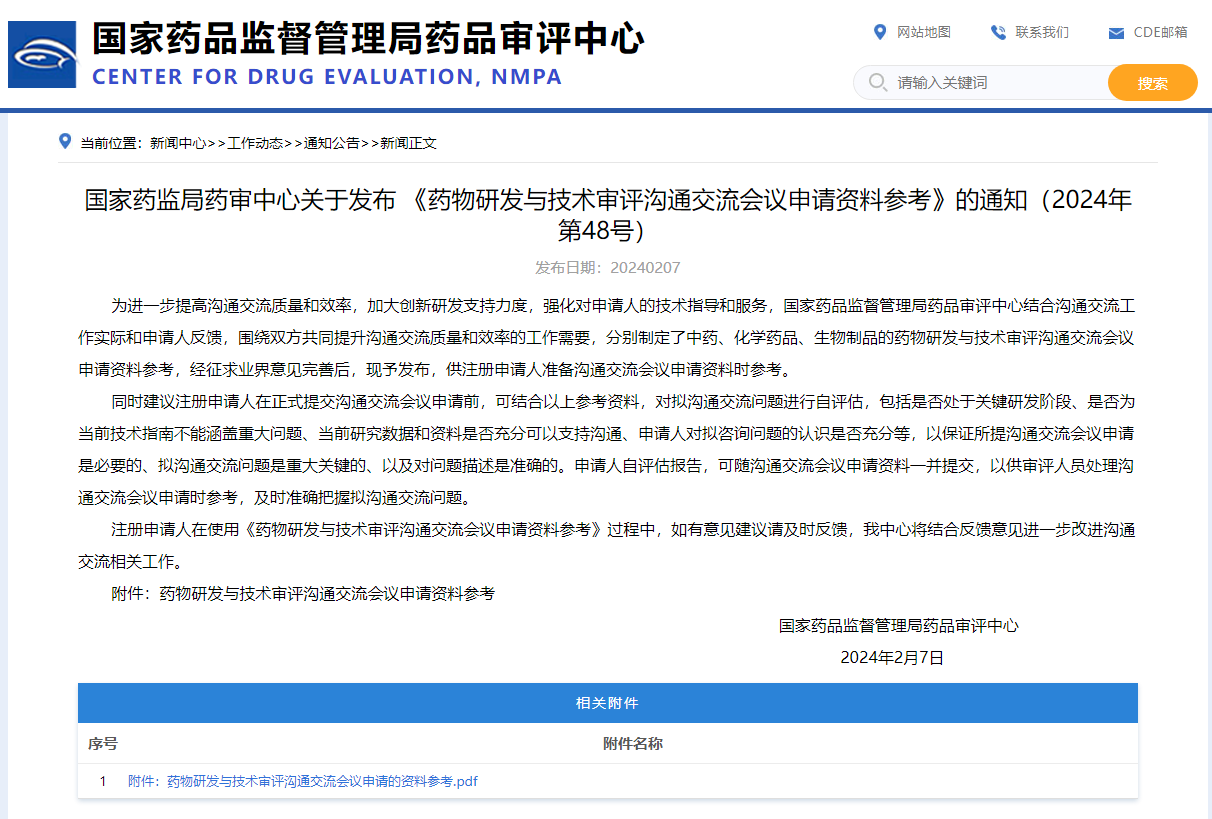Image resolution: width=1212 pixels, height=819 pixels.
Task: Click the 序号 column header
Action: point(102,744)
